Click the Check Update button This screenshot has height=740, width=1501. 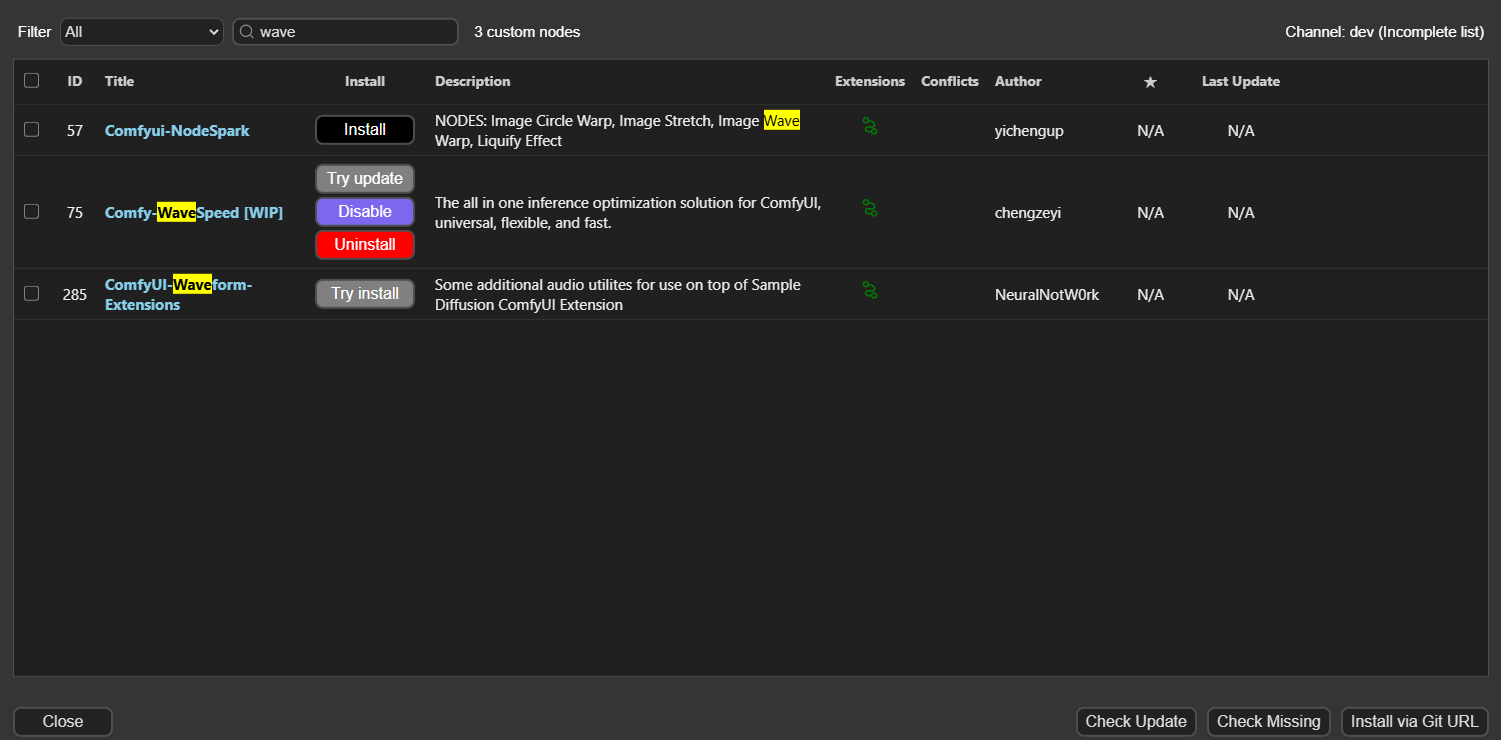[1136, 722]
